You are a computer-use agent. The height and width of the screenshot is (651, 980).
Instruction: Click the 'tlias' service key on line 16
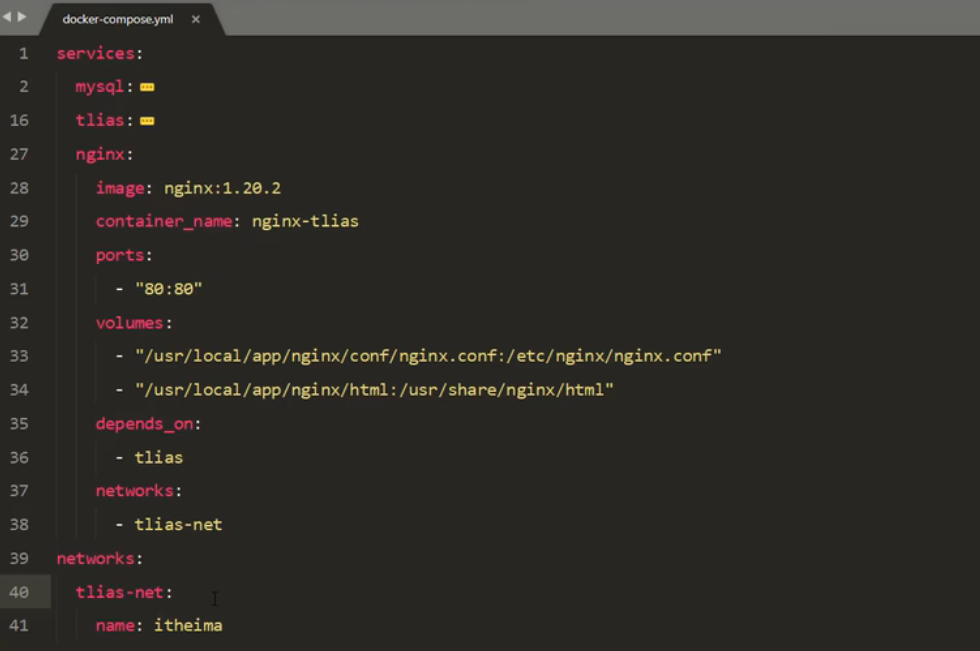tap(100, 121)
